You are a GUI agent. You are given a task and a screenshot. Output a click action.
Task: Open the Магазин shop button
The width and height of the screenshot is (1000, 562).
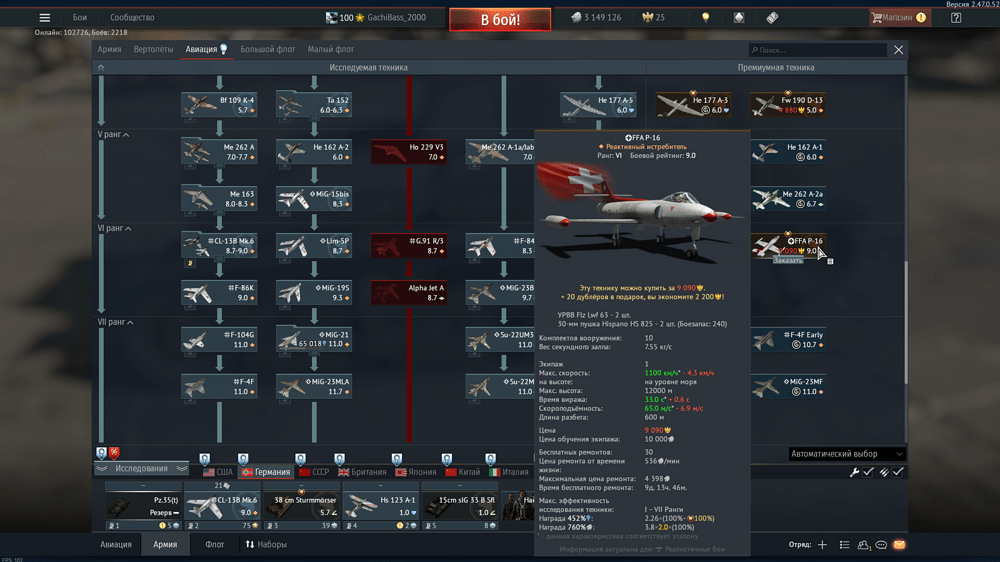tap(899, 18)
